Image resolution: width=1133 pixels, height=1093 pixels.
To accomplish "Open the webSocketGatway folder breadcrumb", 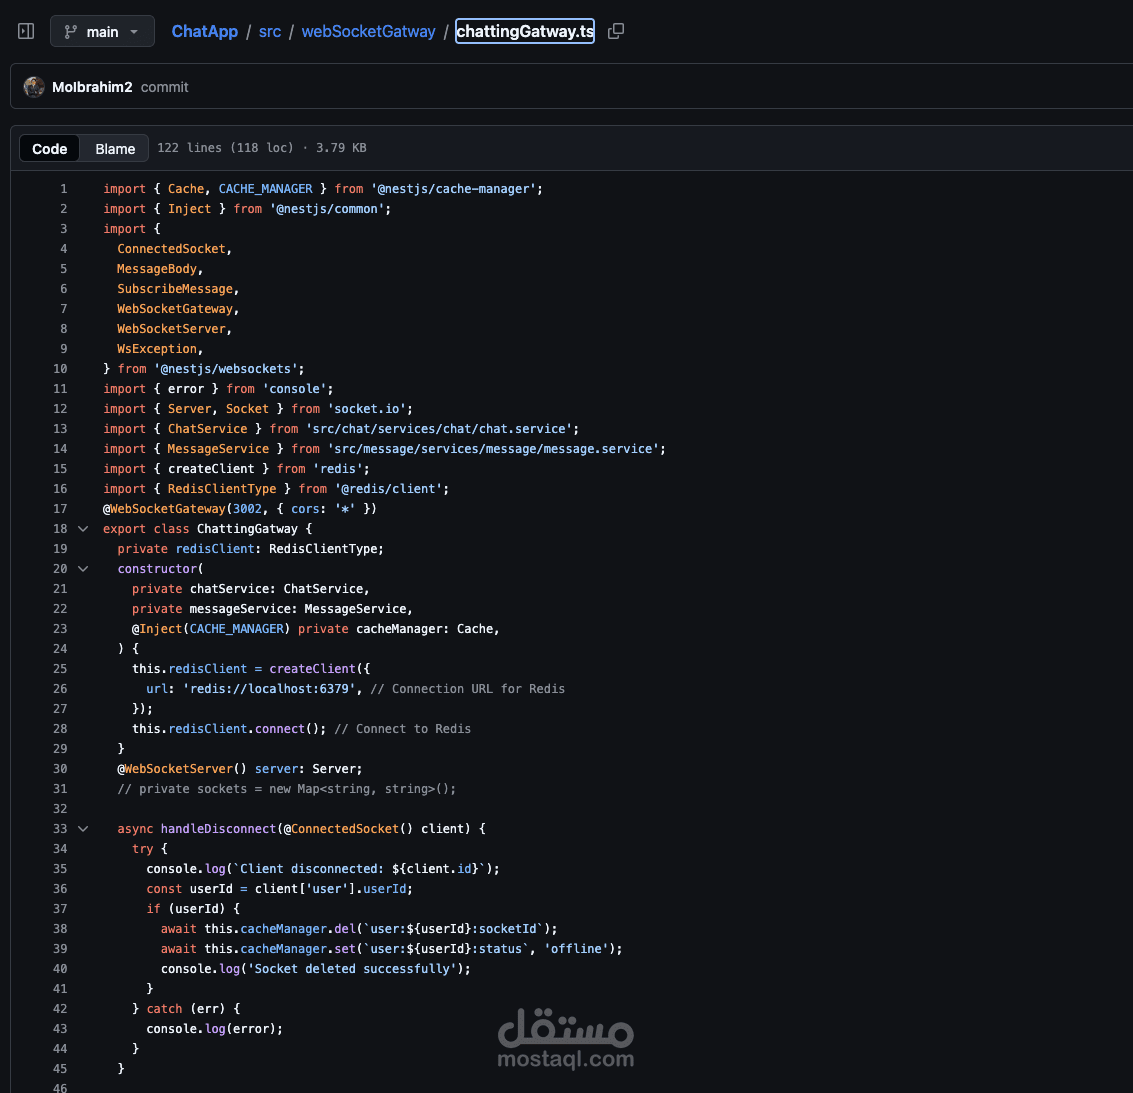I will tap(369, 31).
